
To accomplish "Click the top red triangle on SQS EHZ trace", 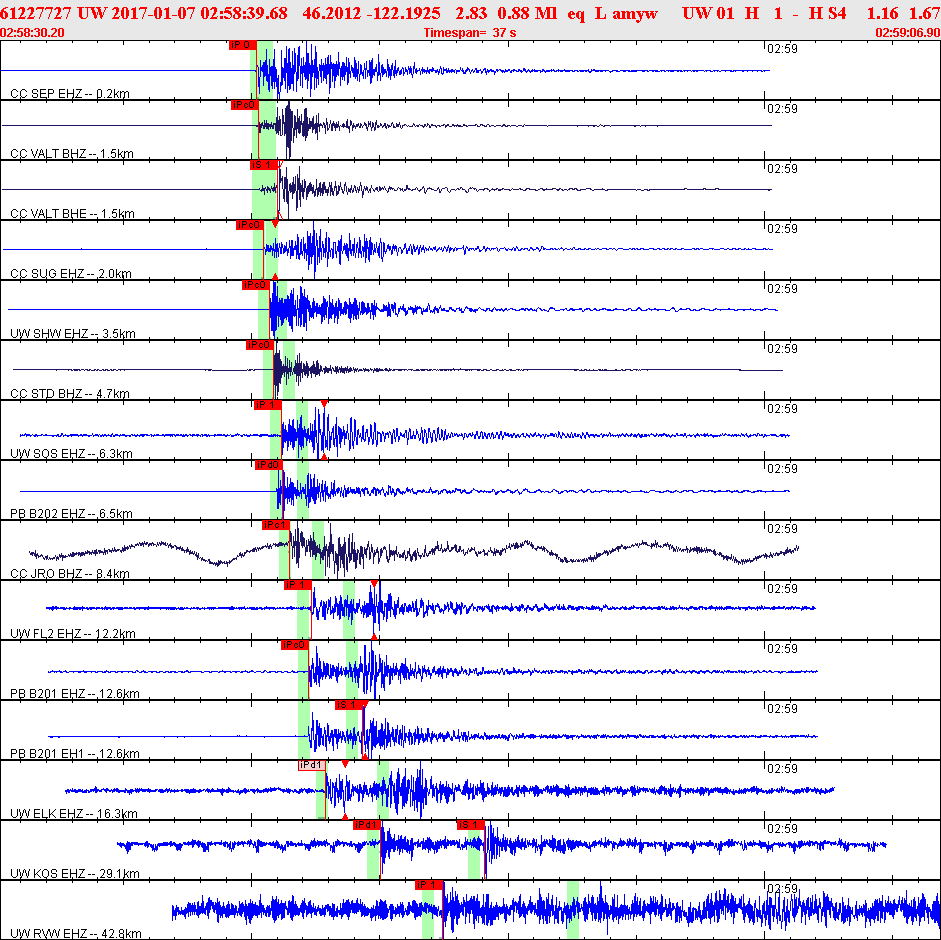I will pyautogui.click(x=324, y=403).
